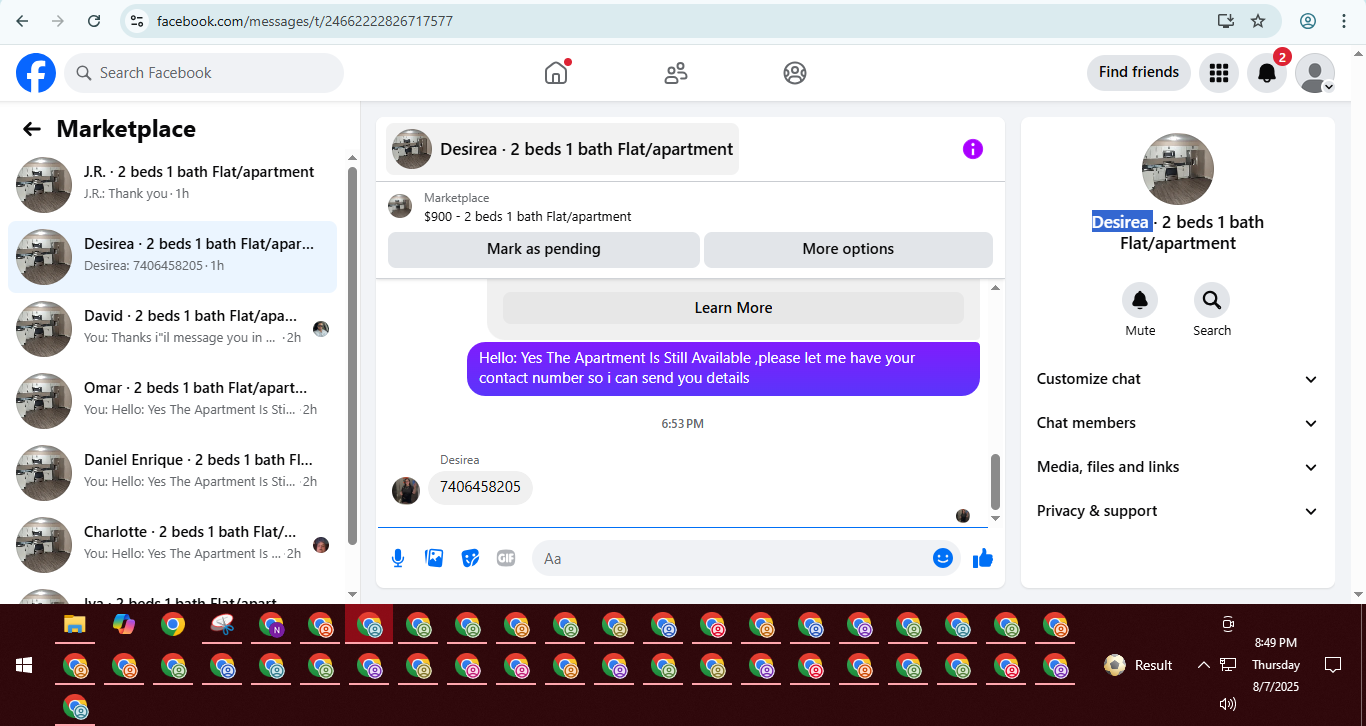Click the Learn More button
1366x726 pixels.
tap(733, 308)
